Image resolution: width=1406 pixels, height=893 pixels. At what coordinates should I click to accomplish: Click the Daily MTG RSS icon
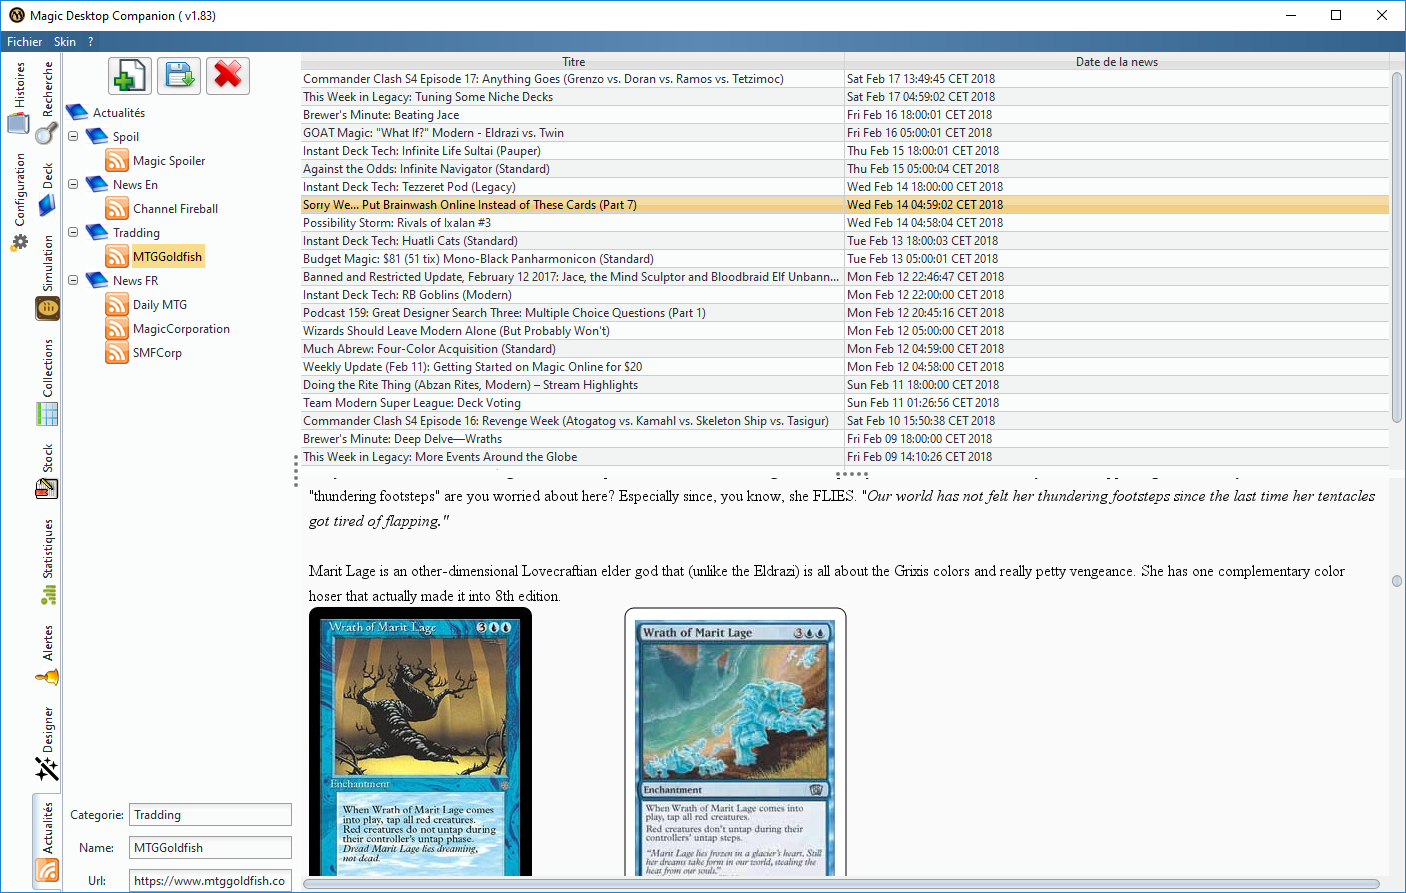(x=117, y=305)
